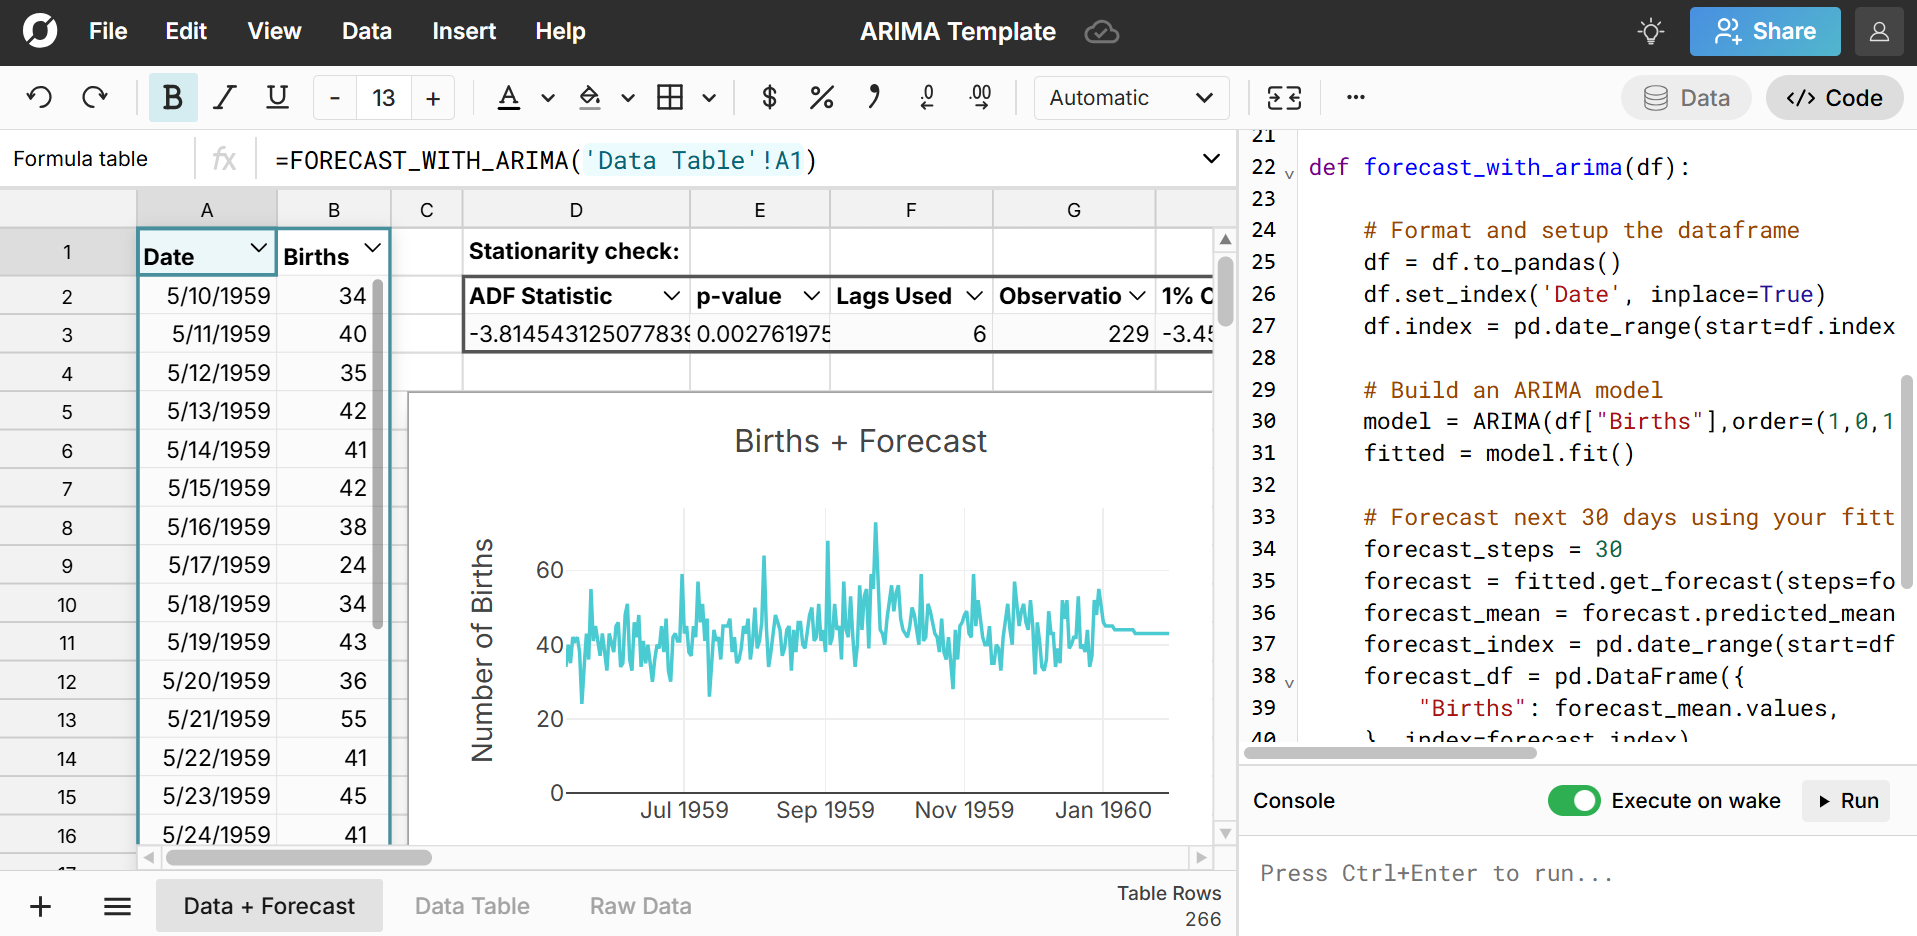The height and width of the screenshot is (936, 1917).
Task: Toggle bold formatting
Action: tap(172, 98)
